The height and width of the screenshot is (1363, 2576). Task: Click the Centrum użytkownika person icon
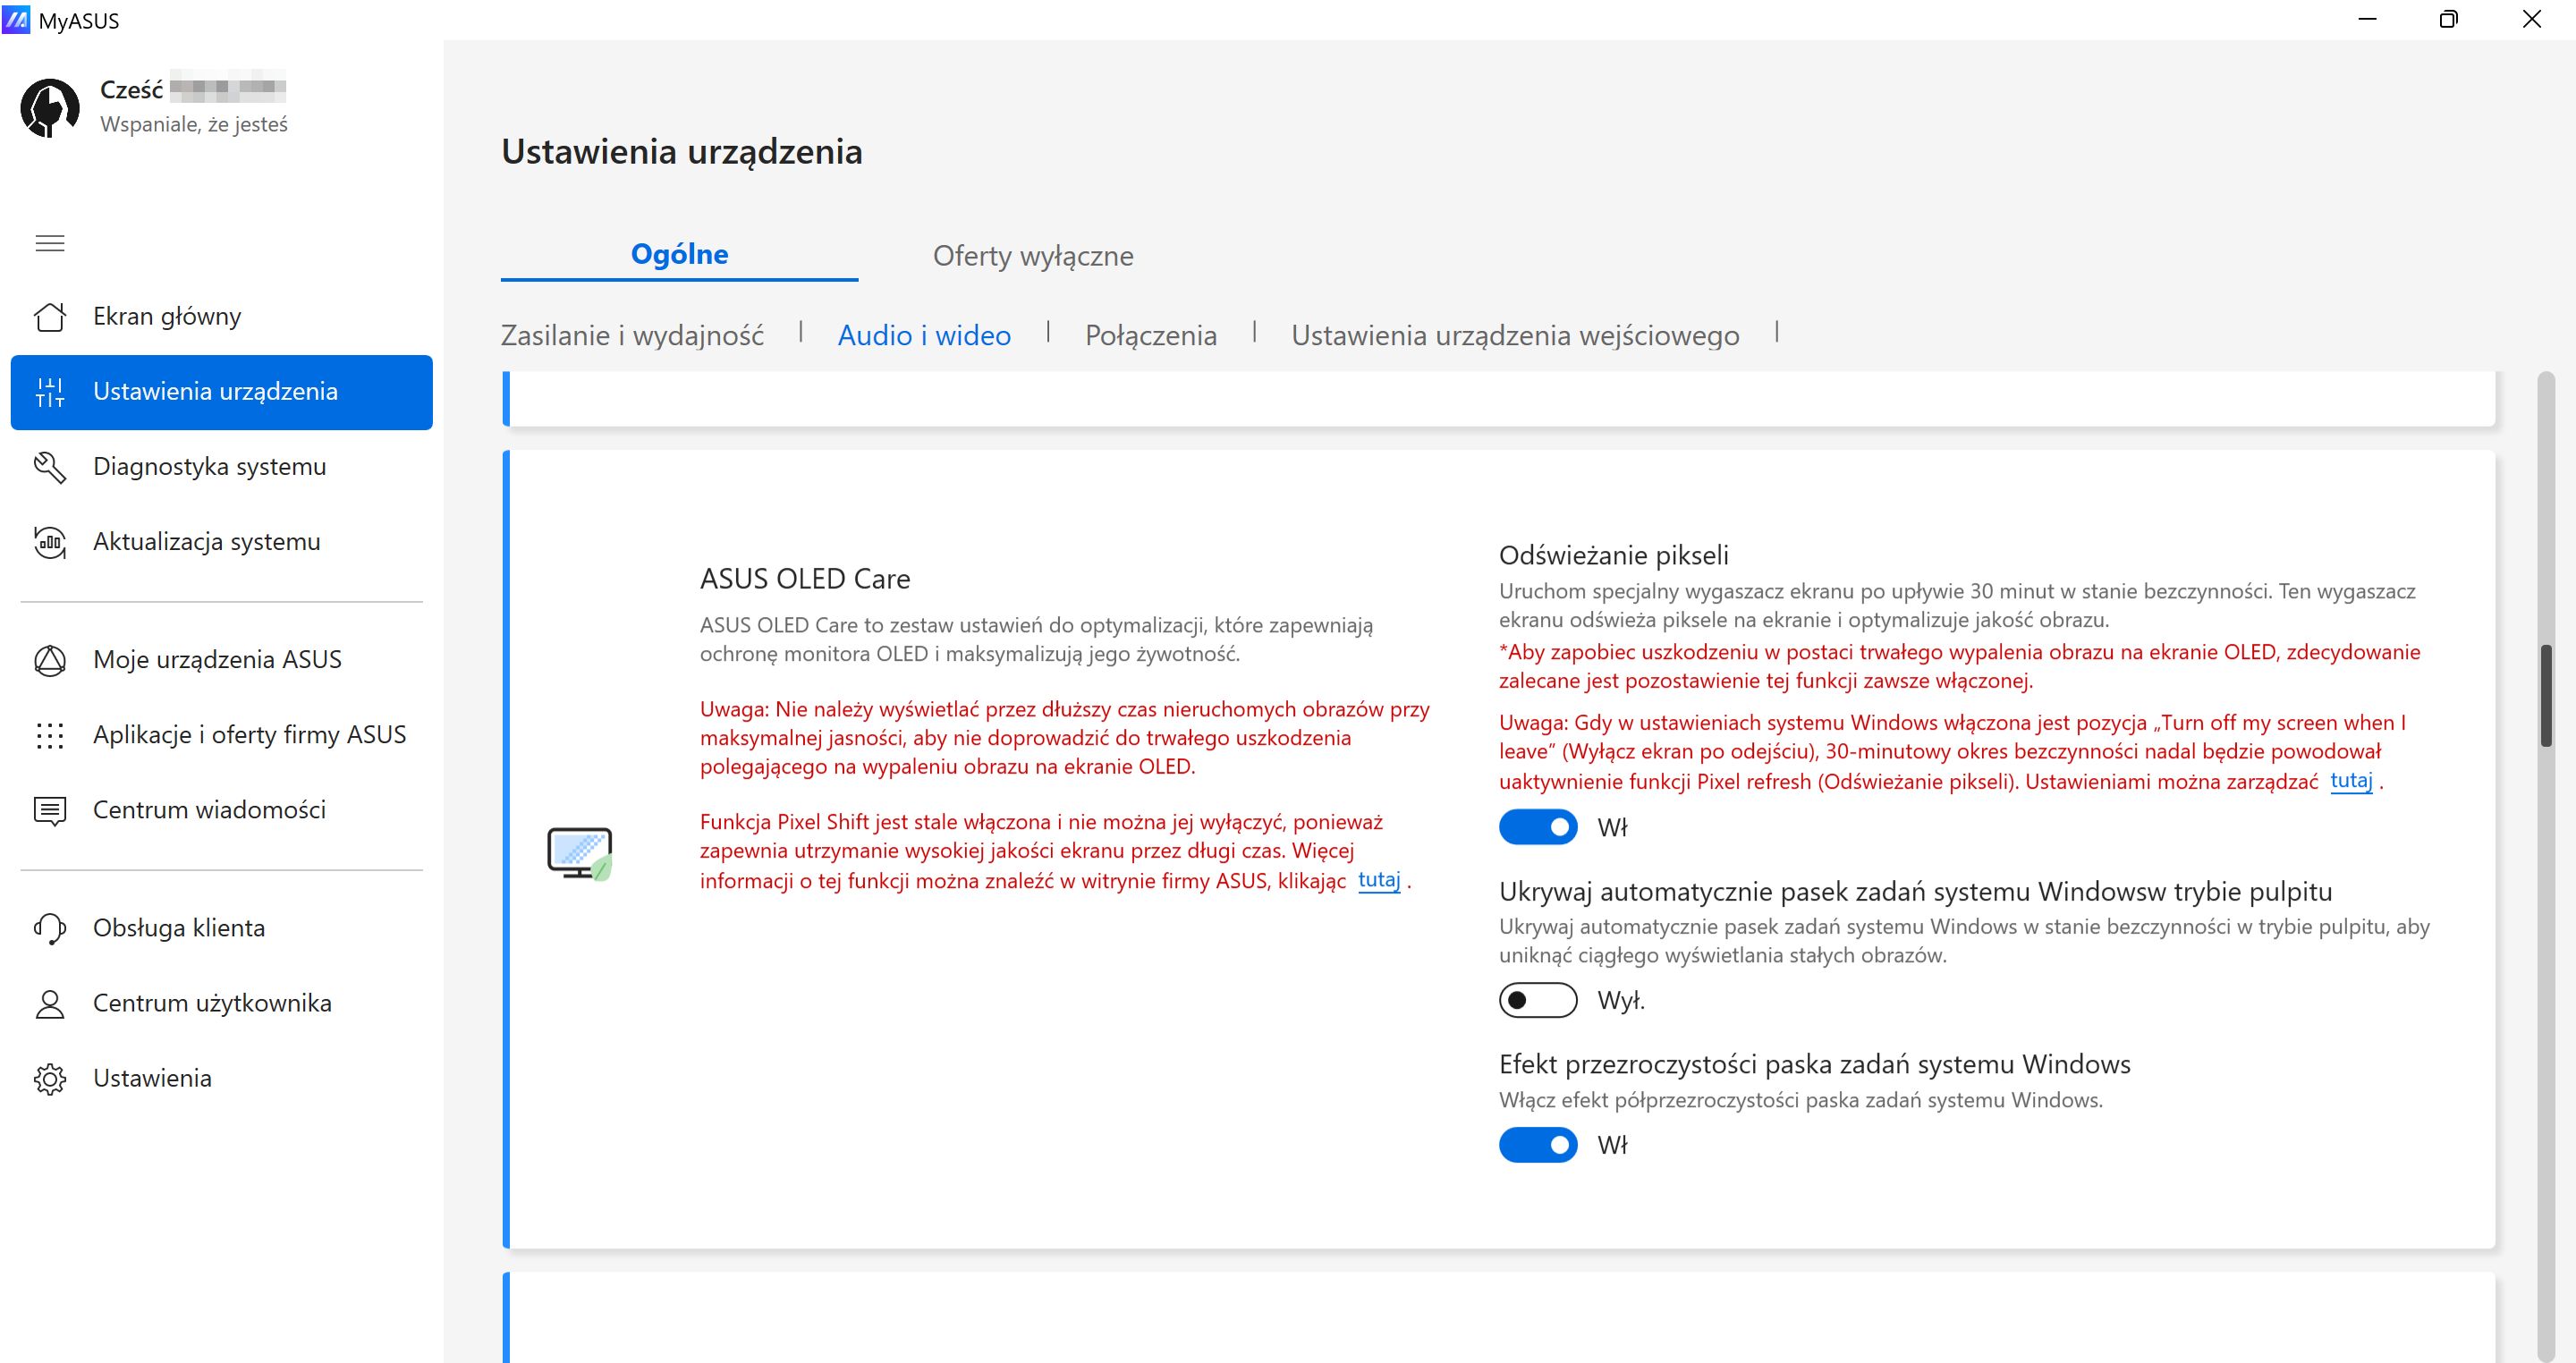tap(50, 1003)
